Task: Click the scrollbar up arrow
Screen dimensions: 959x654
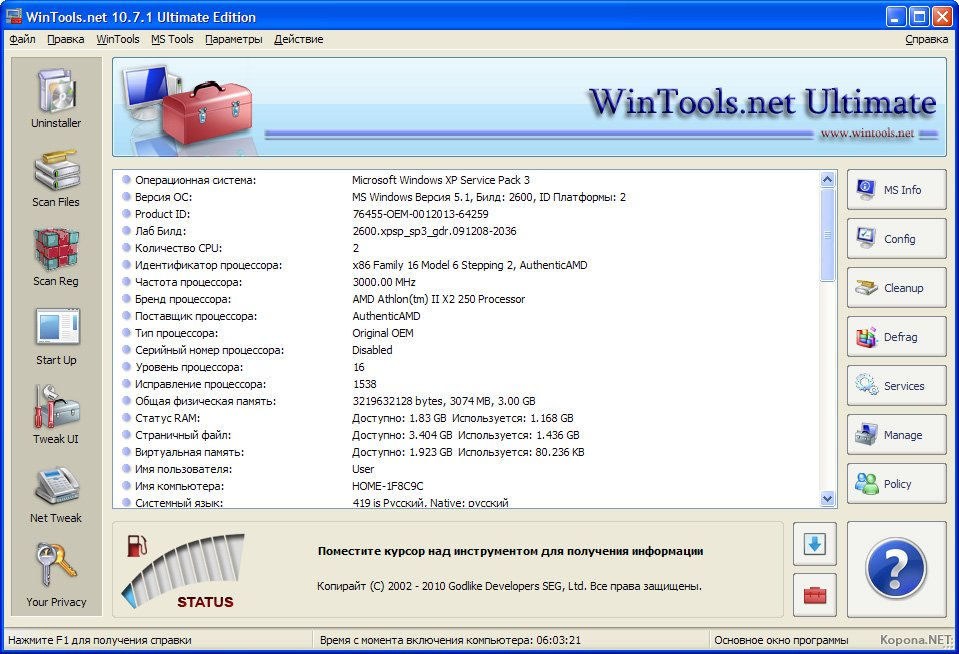Action: (828, 179)
